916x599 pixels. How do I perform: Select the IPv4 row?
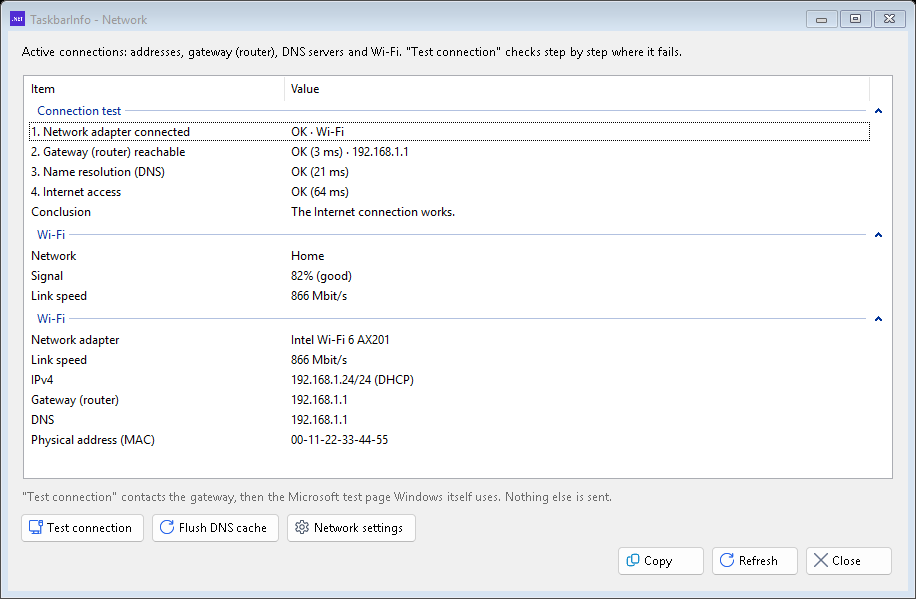tap(449, 380)
